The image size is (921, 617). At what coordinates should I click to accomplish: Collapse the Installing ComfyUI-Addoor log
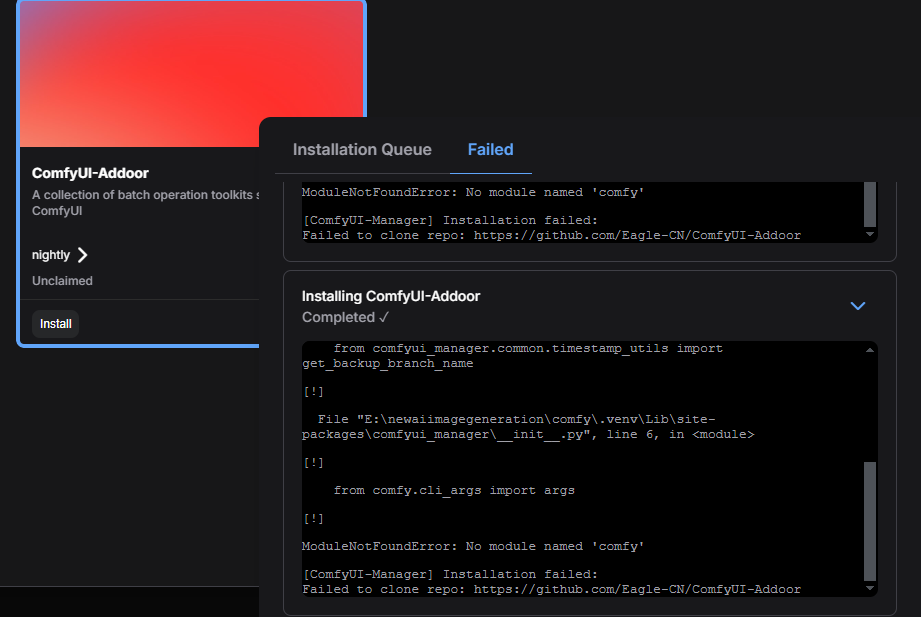[x=858, y=306]
